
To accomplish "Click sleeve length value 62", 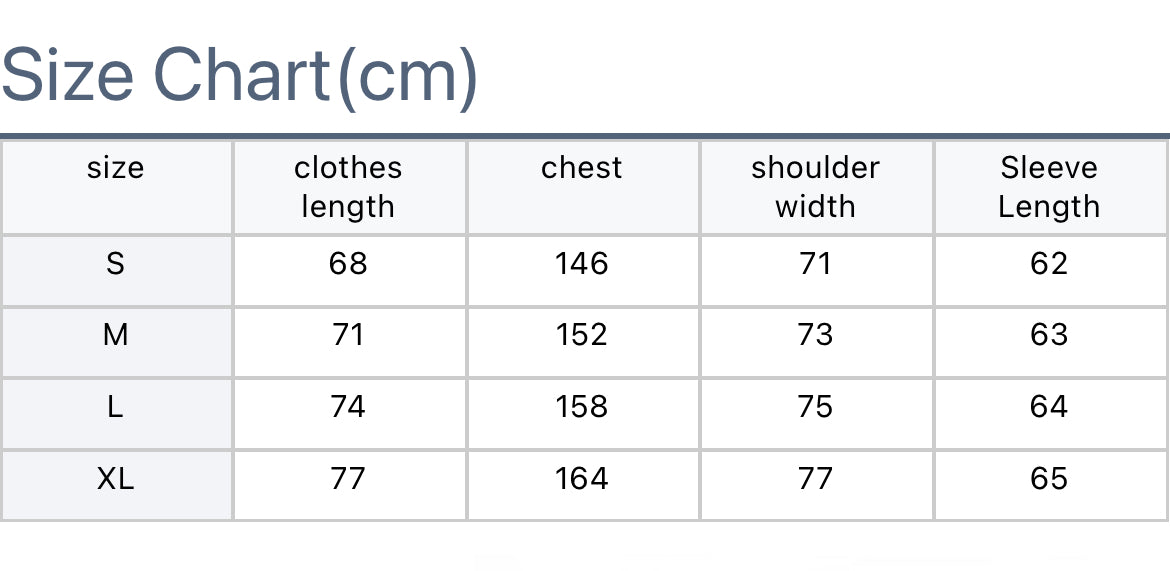I will tap(1049, 263).
